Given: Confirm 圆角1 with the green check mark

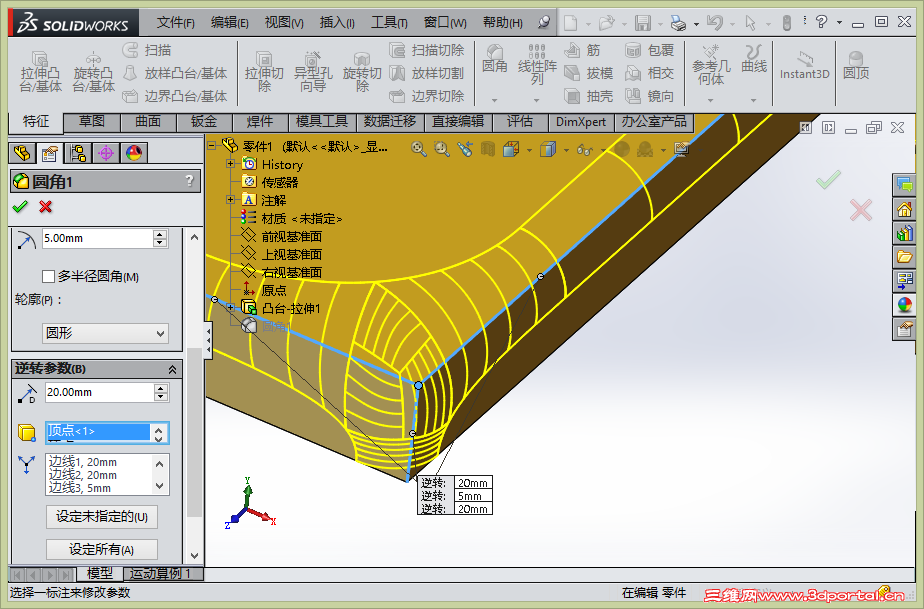Looking at the screenshot, I should pos(20,207).
